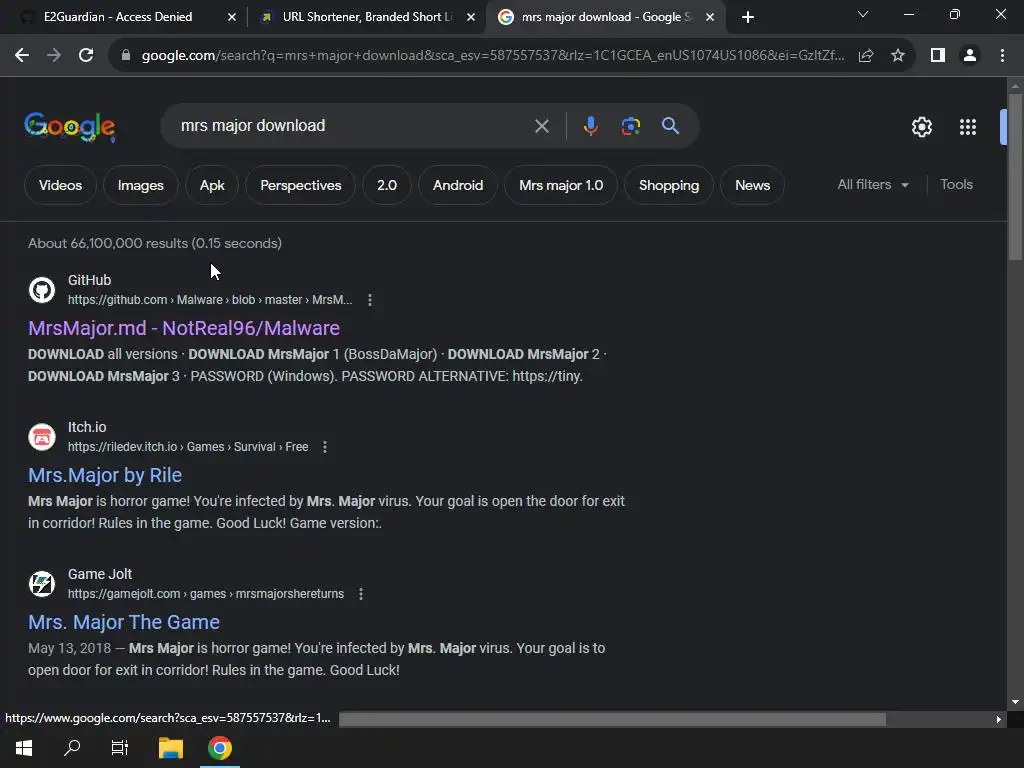The image size is (1024, 768).
Task: Open the search Tools options
Action: click(956, 185)
